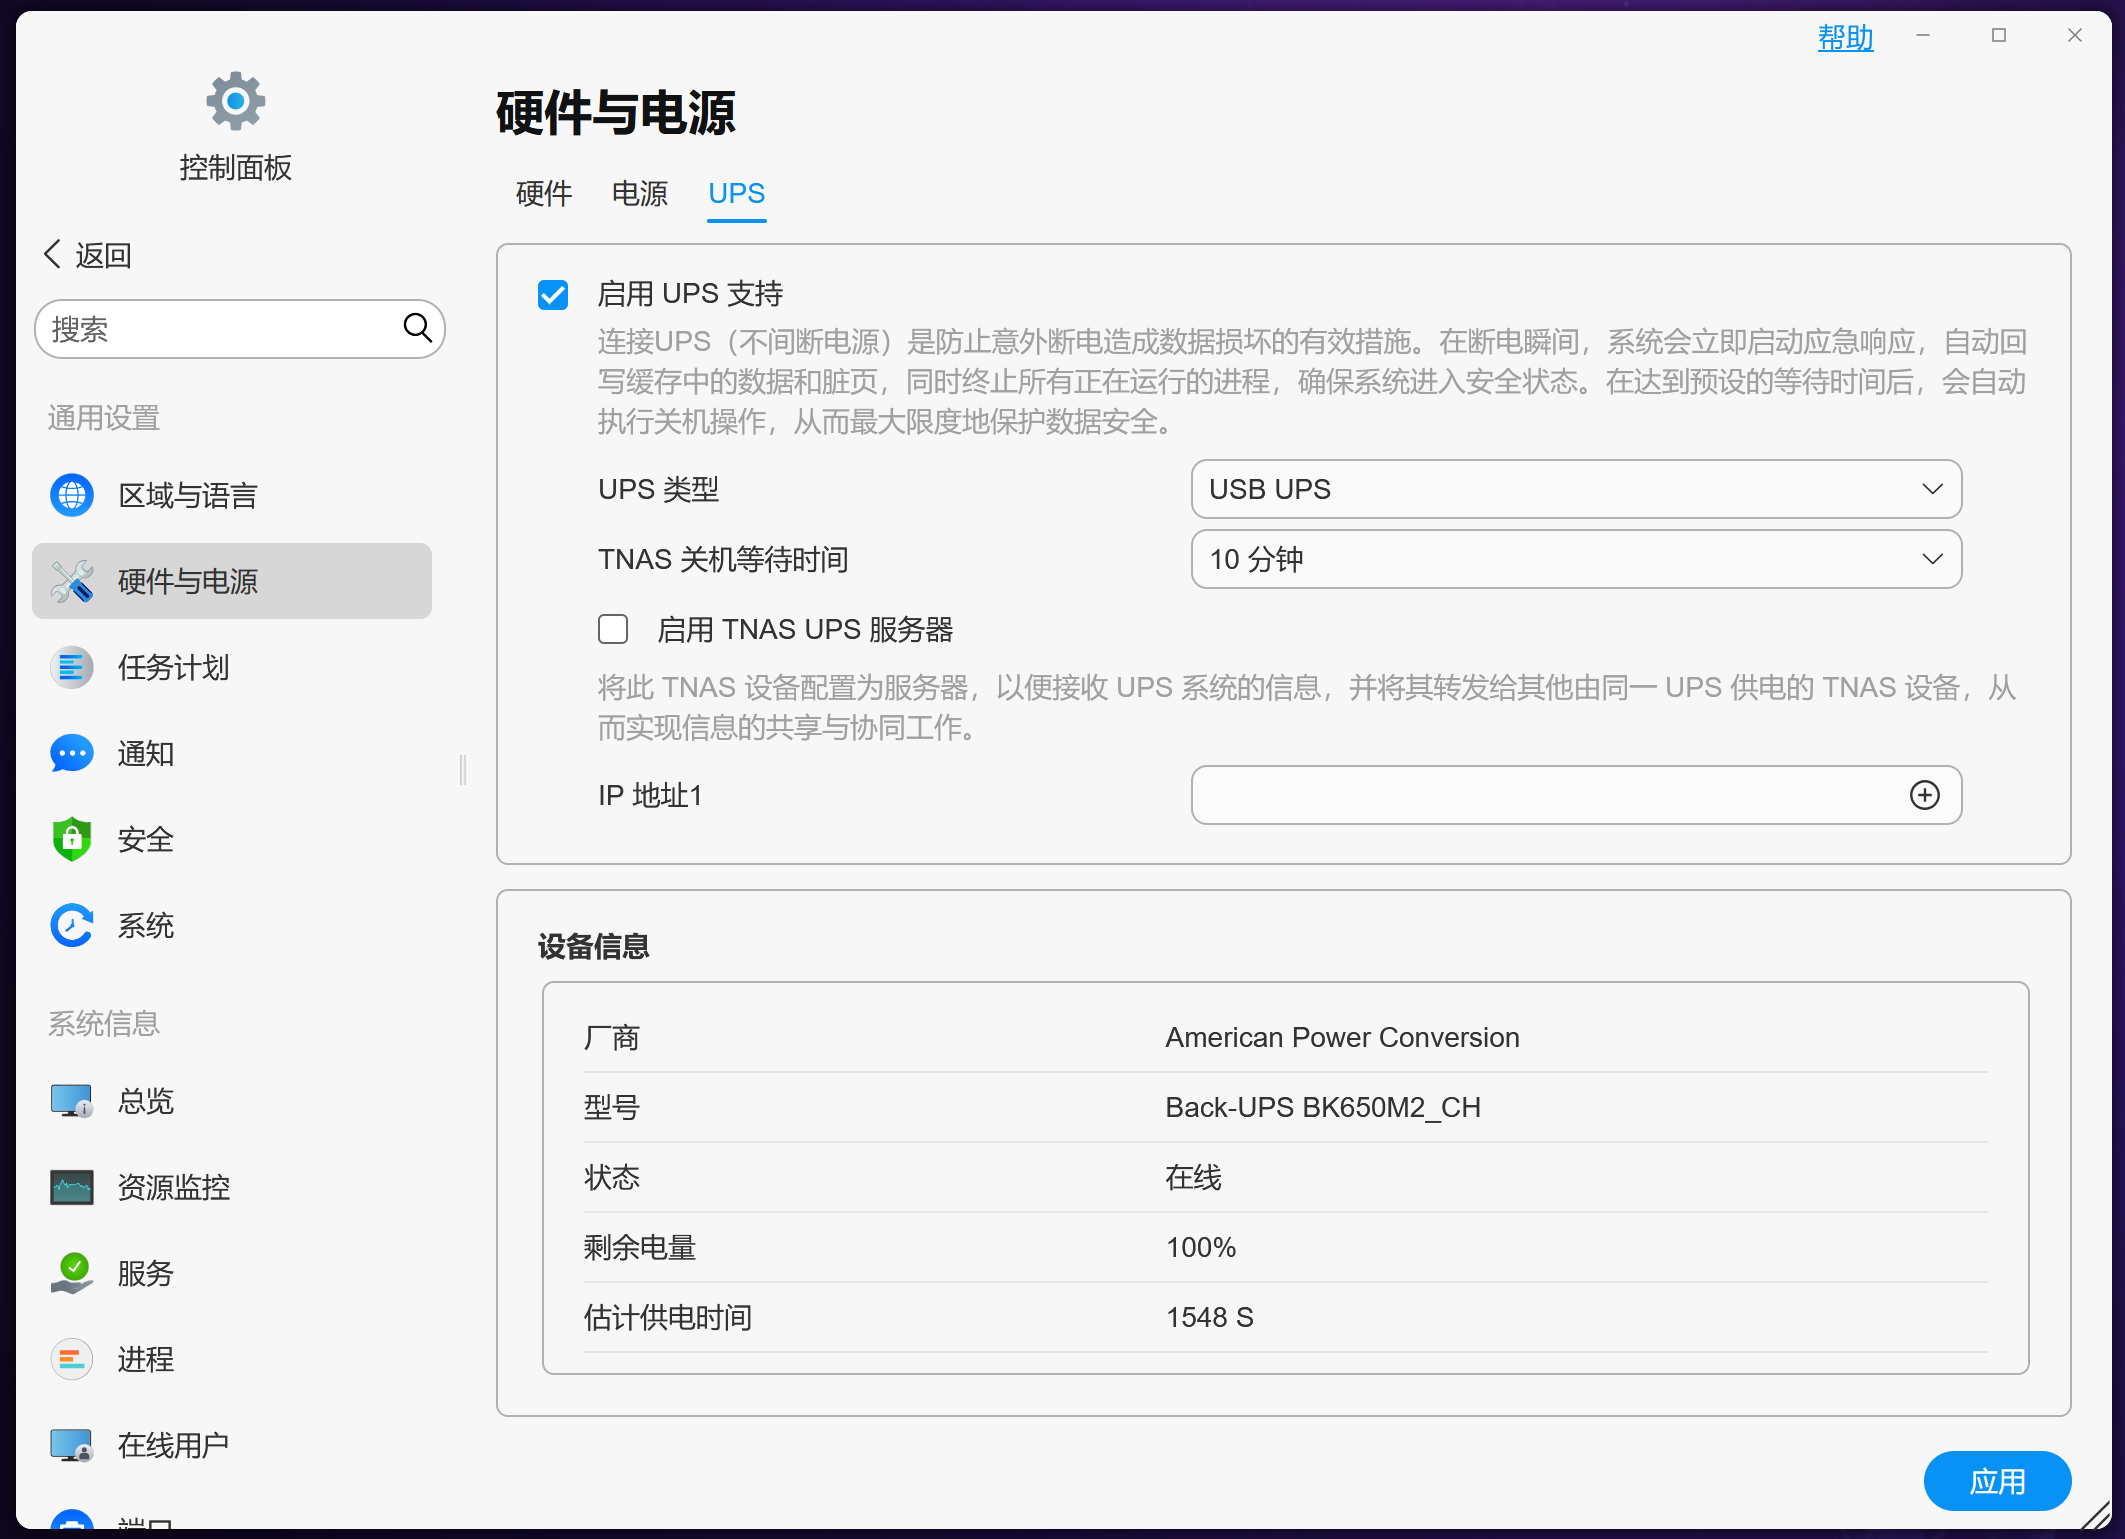Uncheck the Enable UPS support (启用 UPS 支持) checkbox

[553, 295]
